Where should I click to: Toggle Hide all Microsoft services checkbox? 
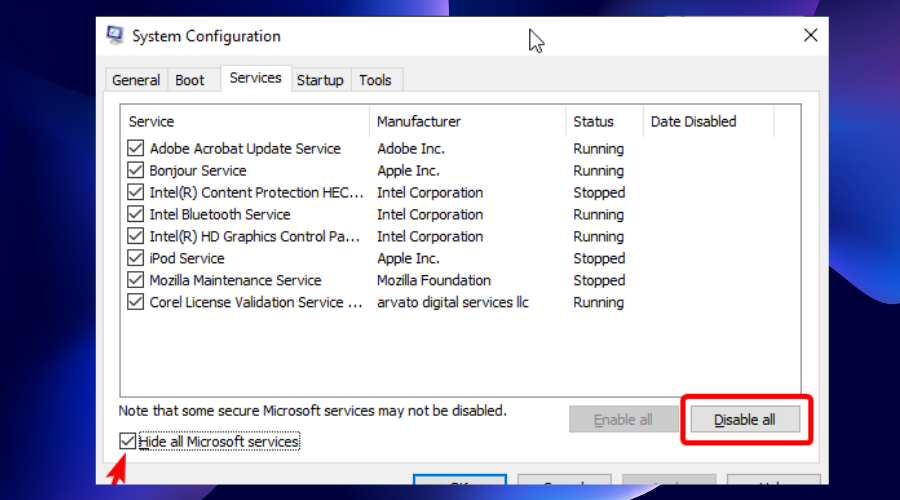127,441
